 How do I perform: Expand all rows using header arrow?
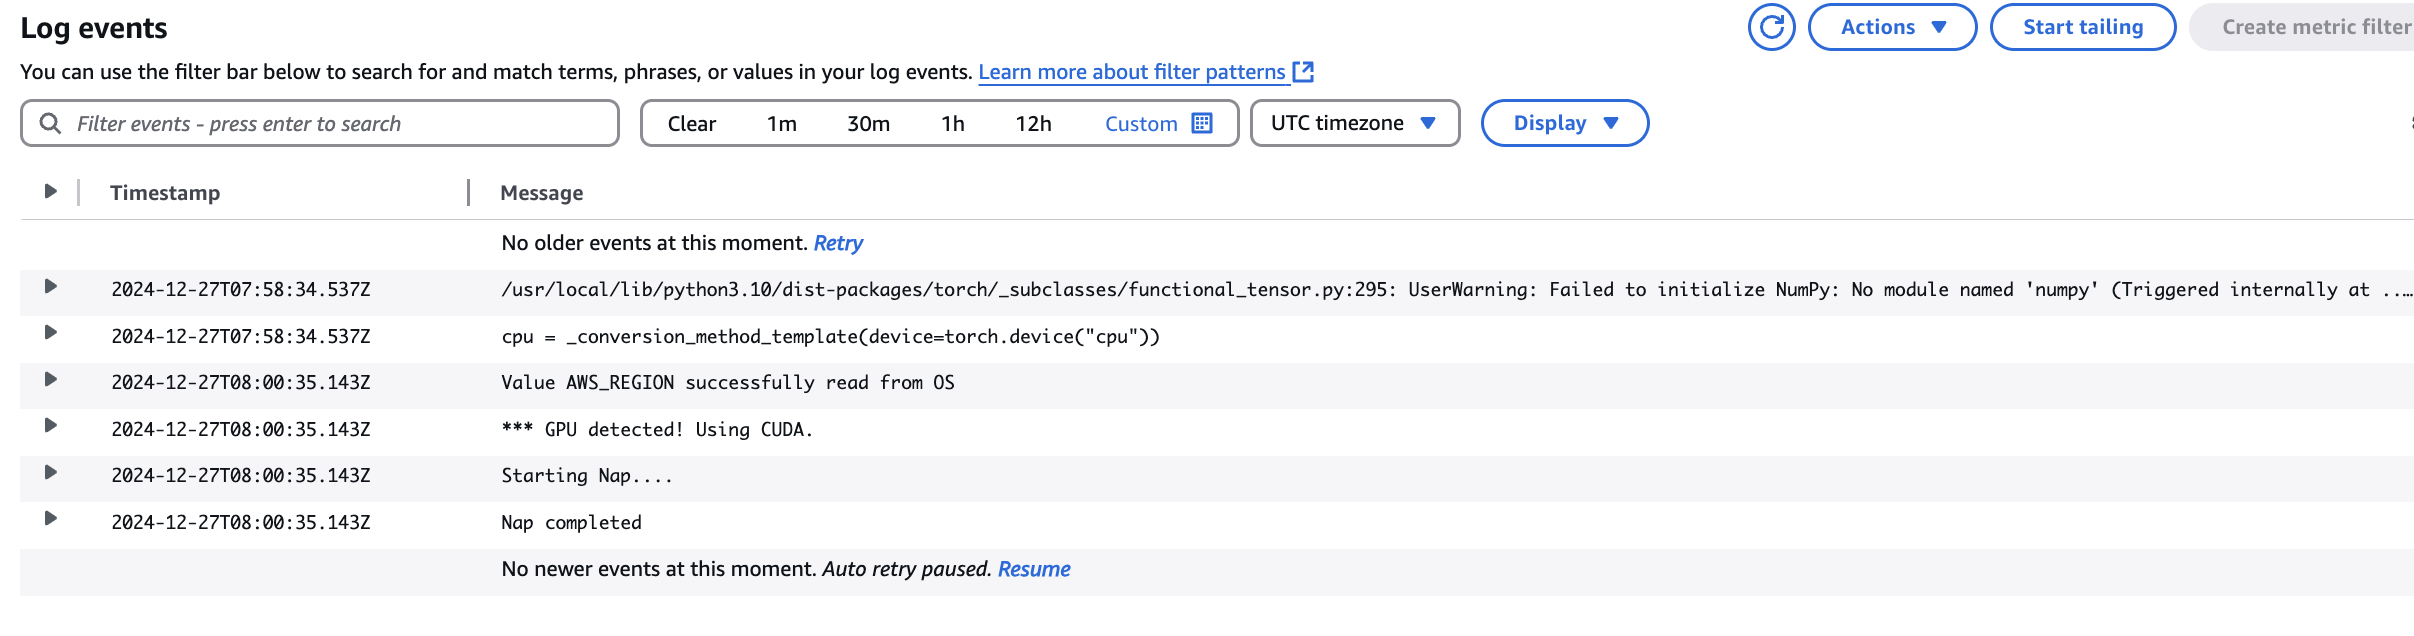[50, 191]
